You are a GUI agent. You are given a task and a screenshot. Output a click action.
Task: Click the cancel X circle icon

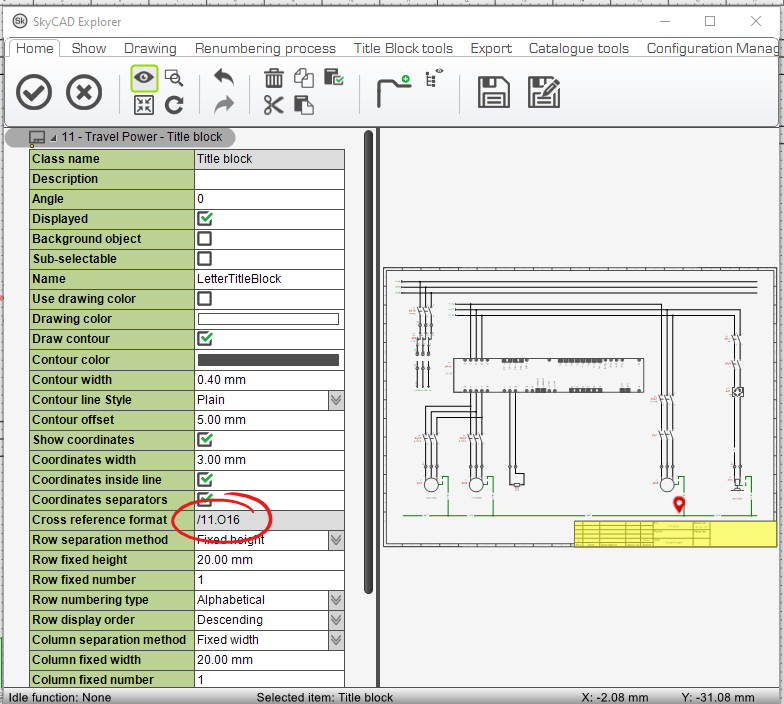tap(84, 92)
